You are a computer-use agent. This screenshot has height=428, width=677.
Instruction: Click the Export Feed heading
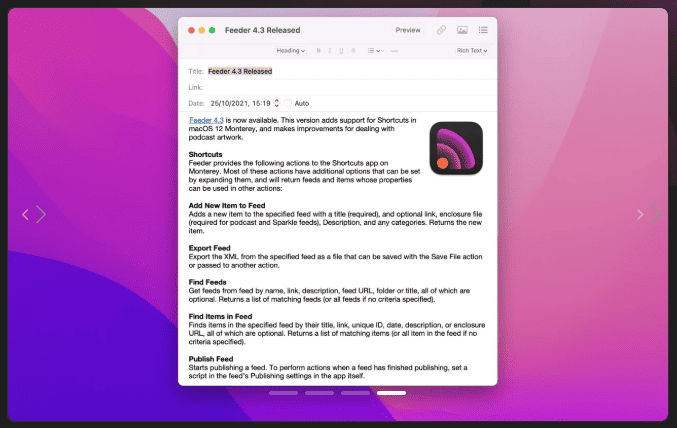(209, 248)
